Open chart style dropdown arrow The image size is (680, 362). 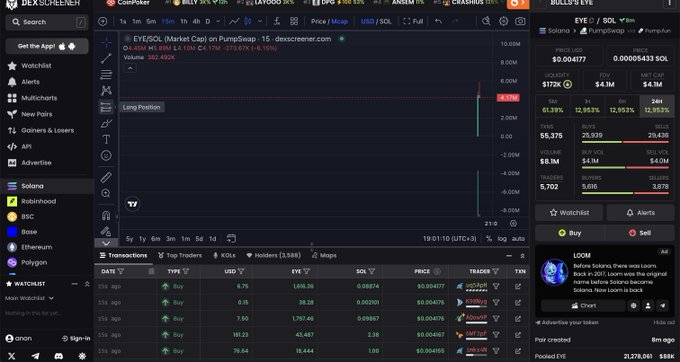(260, 21)
